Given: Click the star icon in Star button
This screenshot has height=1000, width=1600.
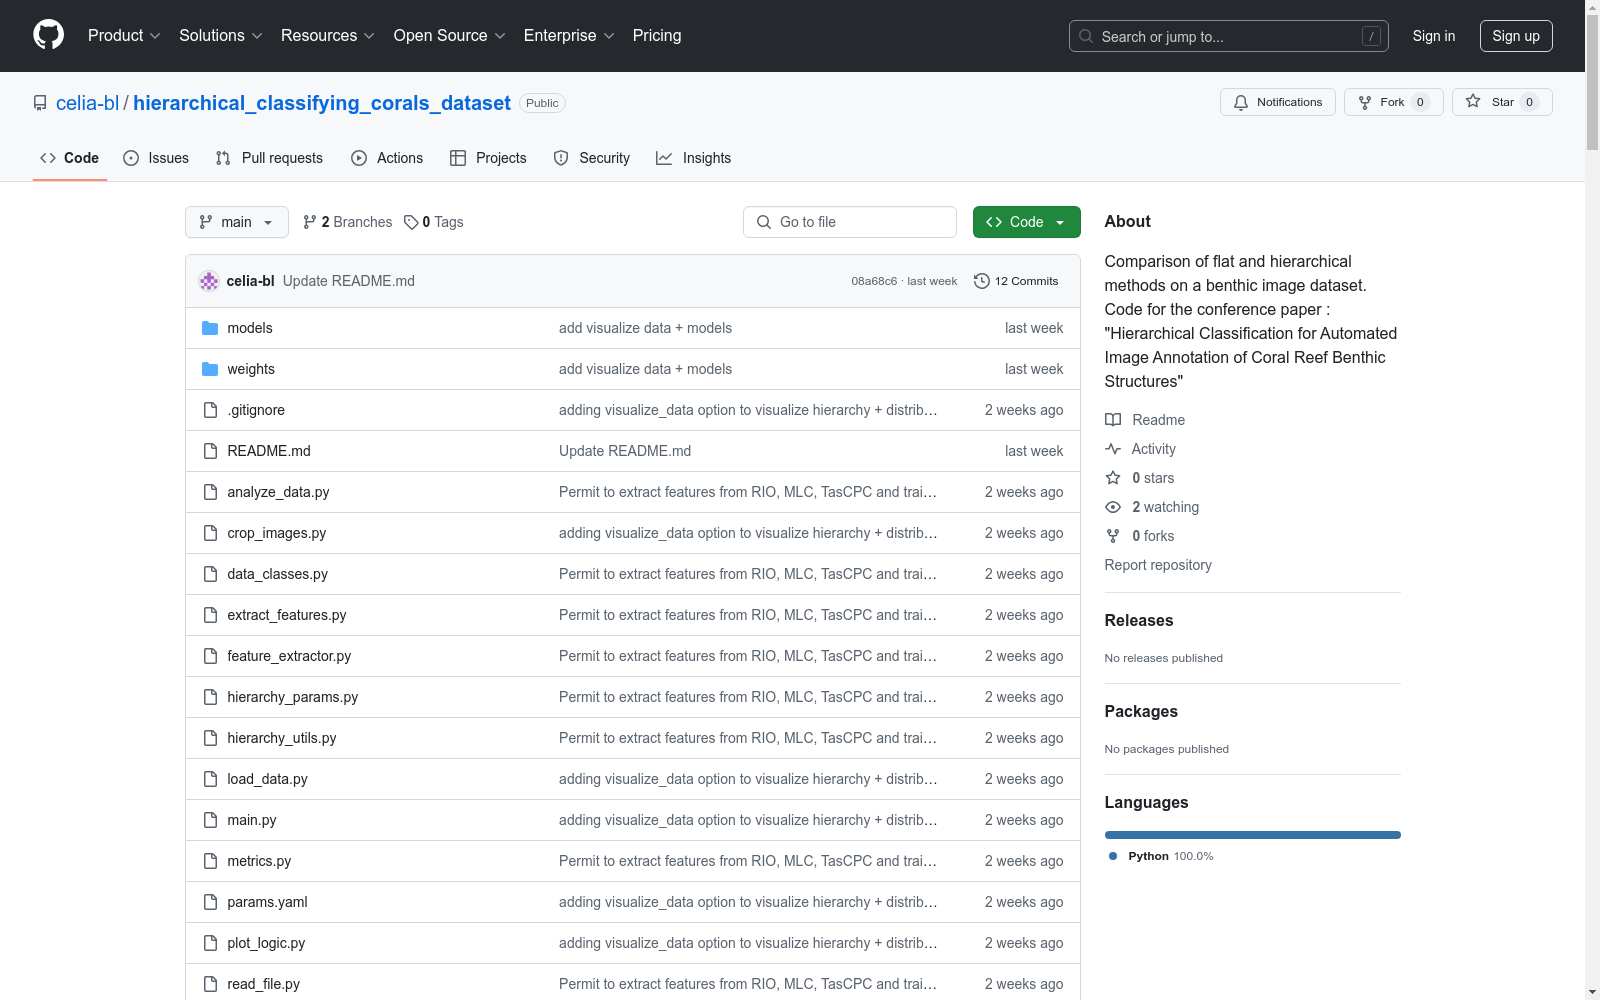Looking at the screenshot, I should (1473, 101).
